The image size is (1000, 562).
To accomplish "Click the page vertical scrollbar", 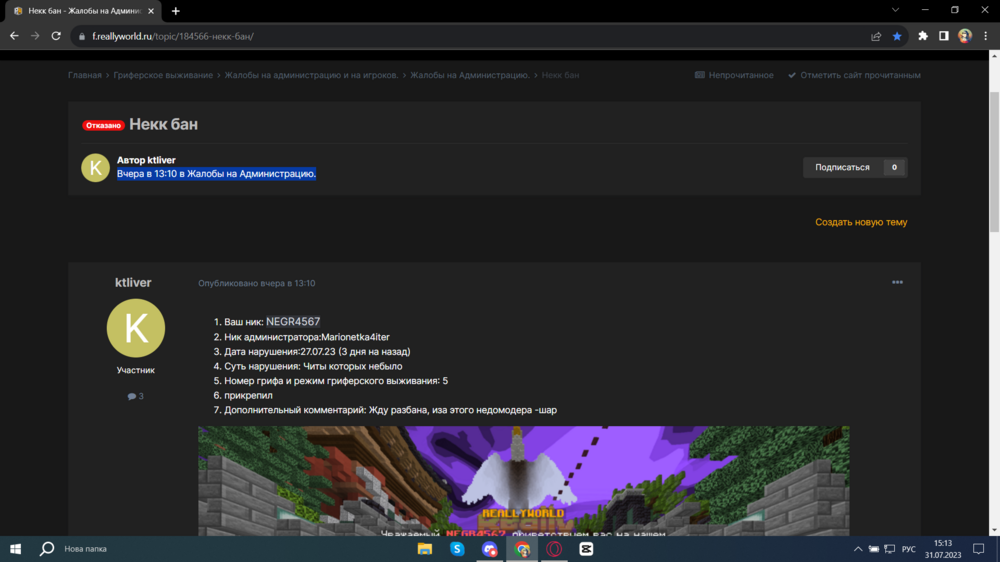I will coord(994,163).
